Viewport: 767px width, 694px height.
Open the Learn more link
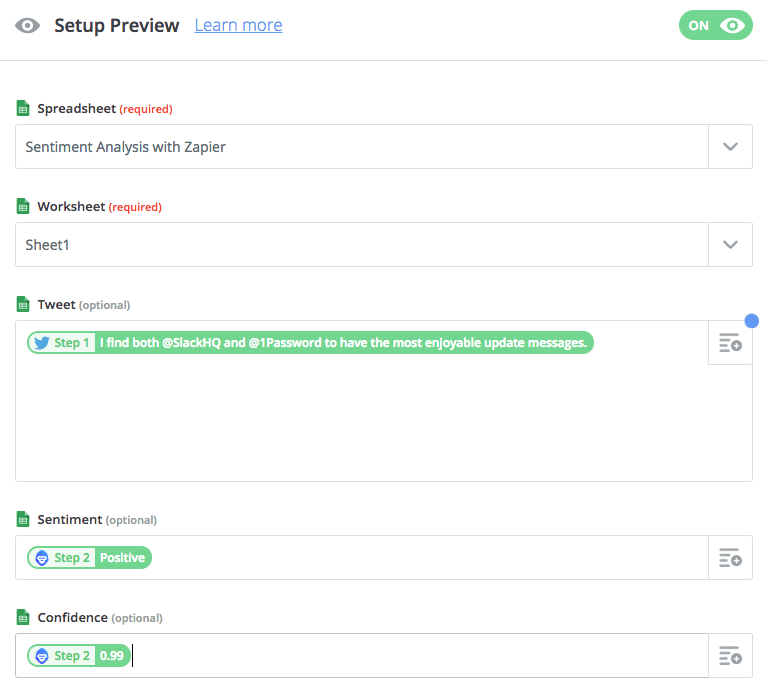(x=238, y=25)
